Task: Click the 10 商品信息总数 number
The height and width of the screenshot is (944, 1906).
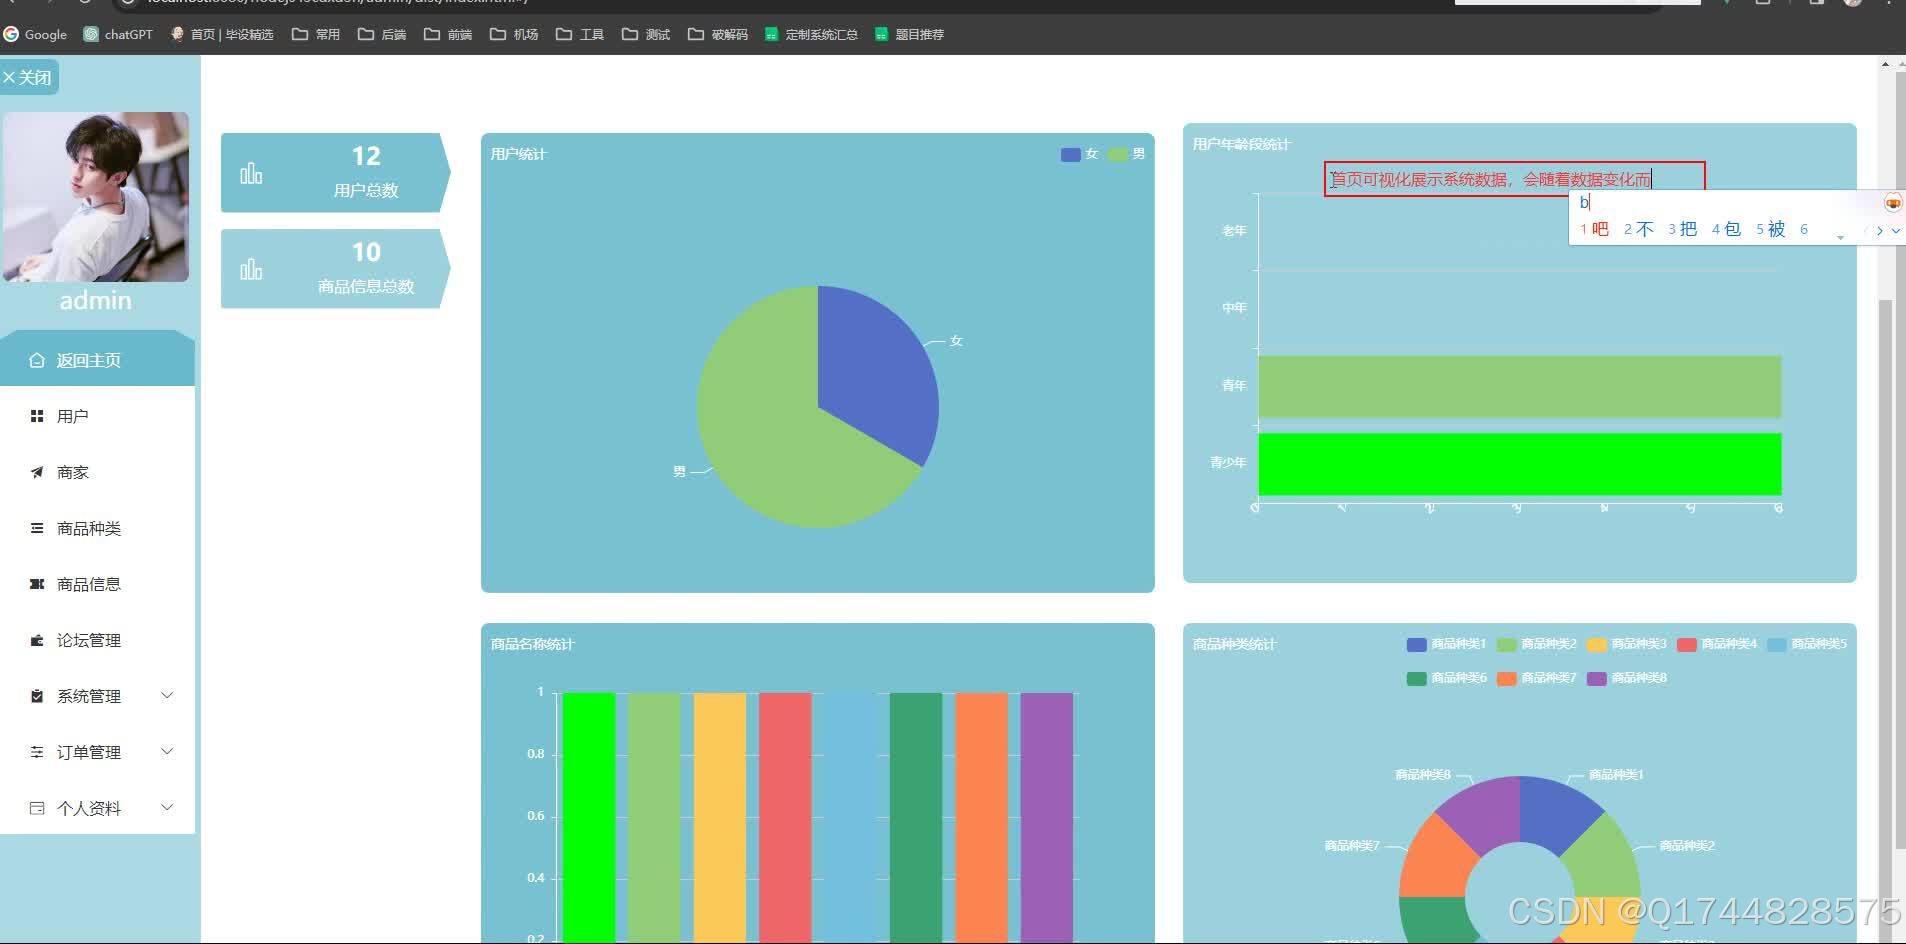Action: click(x=366, y=252)
